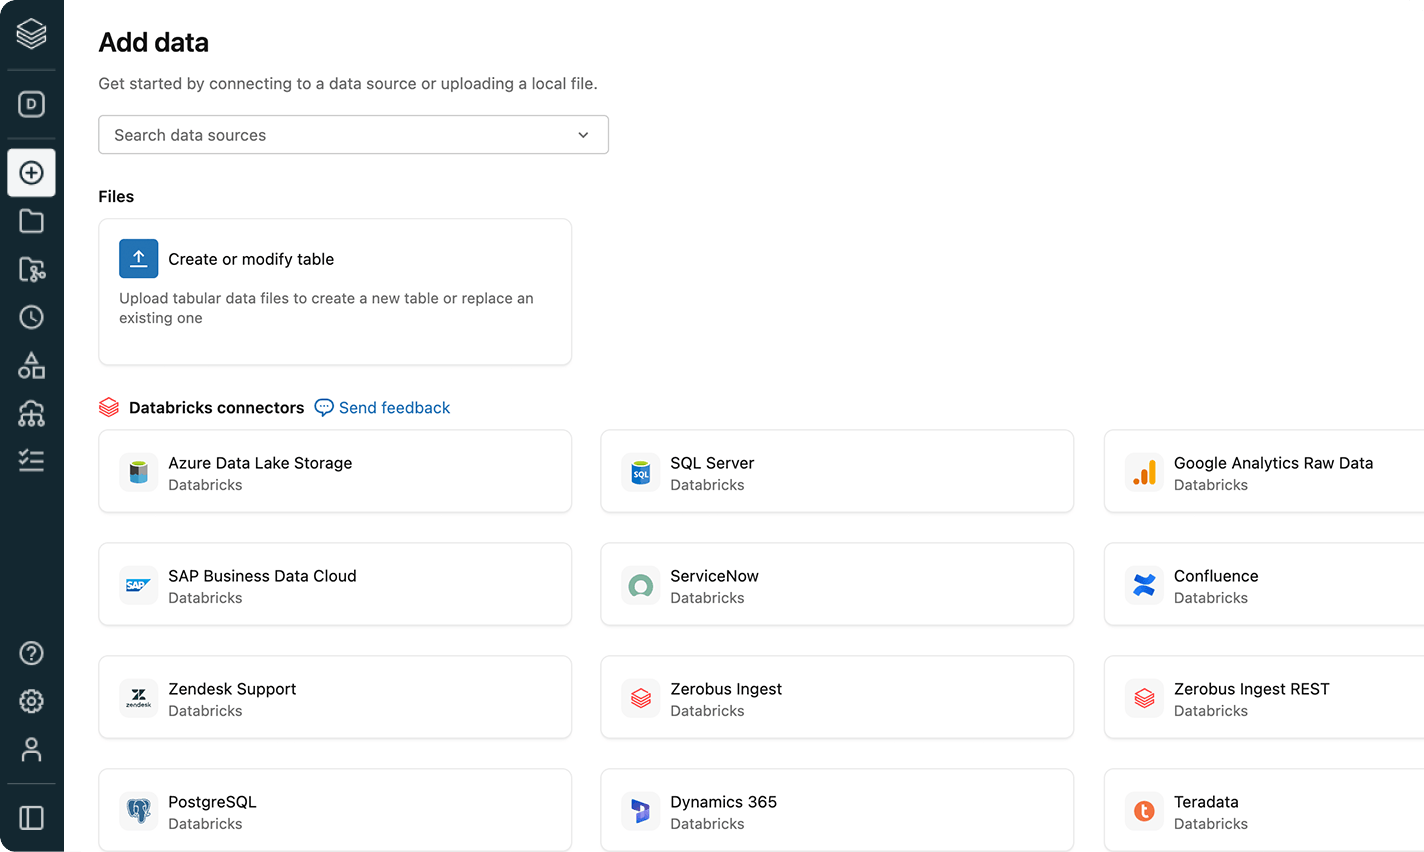The height and width of the screenshot is (852, 1424).
Task: Open the Create or modify table card
Action: click(x=335, y=292)
